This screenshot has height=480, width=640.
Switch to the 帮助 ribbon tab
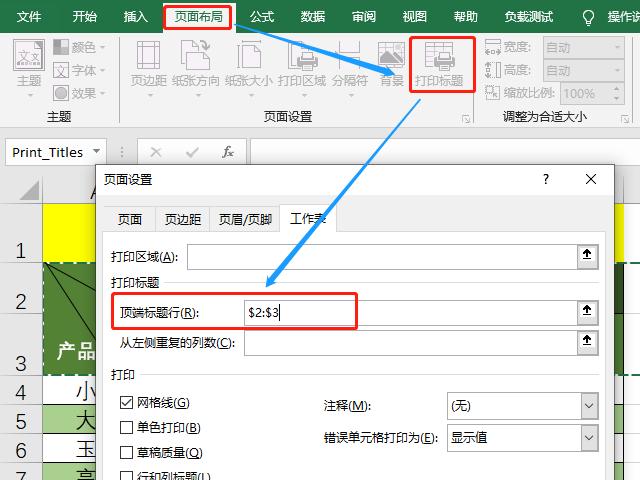(465, 17)
